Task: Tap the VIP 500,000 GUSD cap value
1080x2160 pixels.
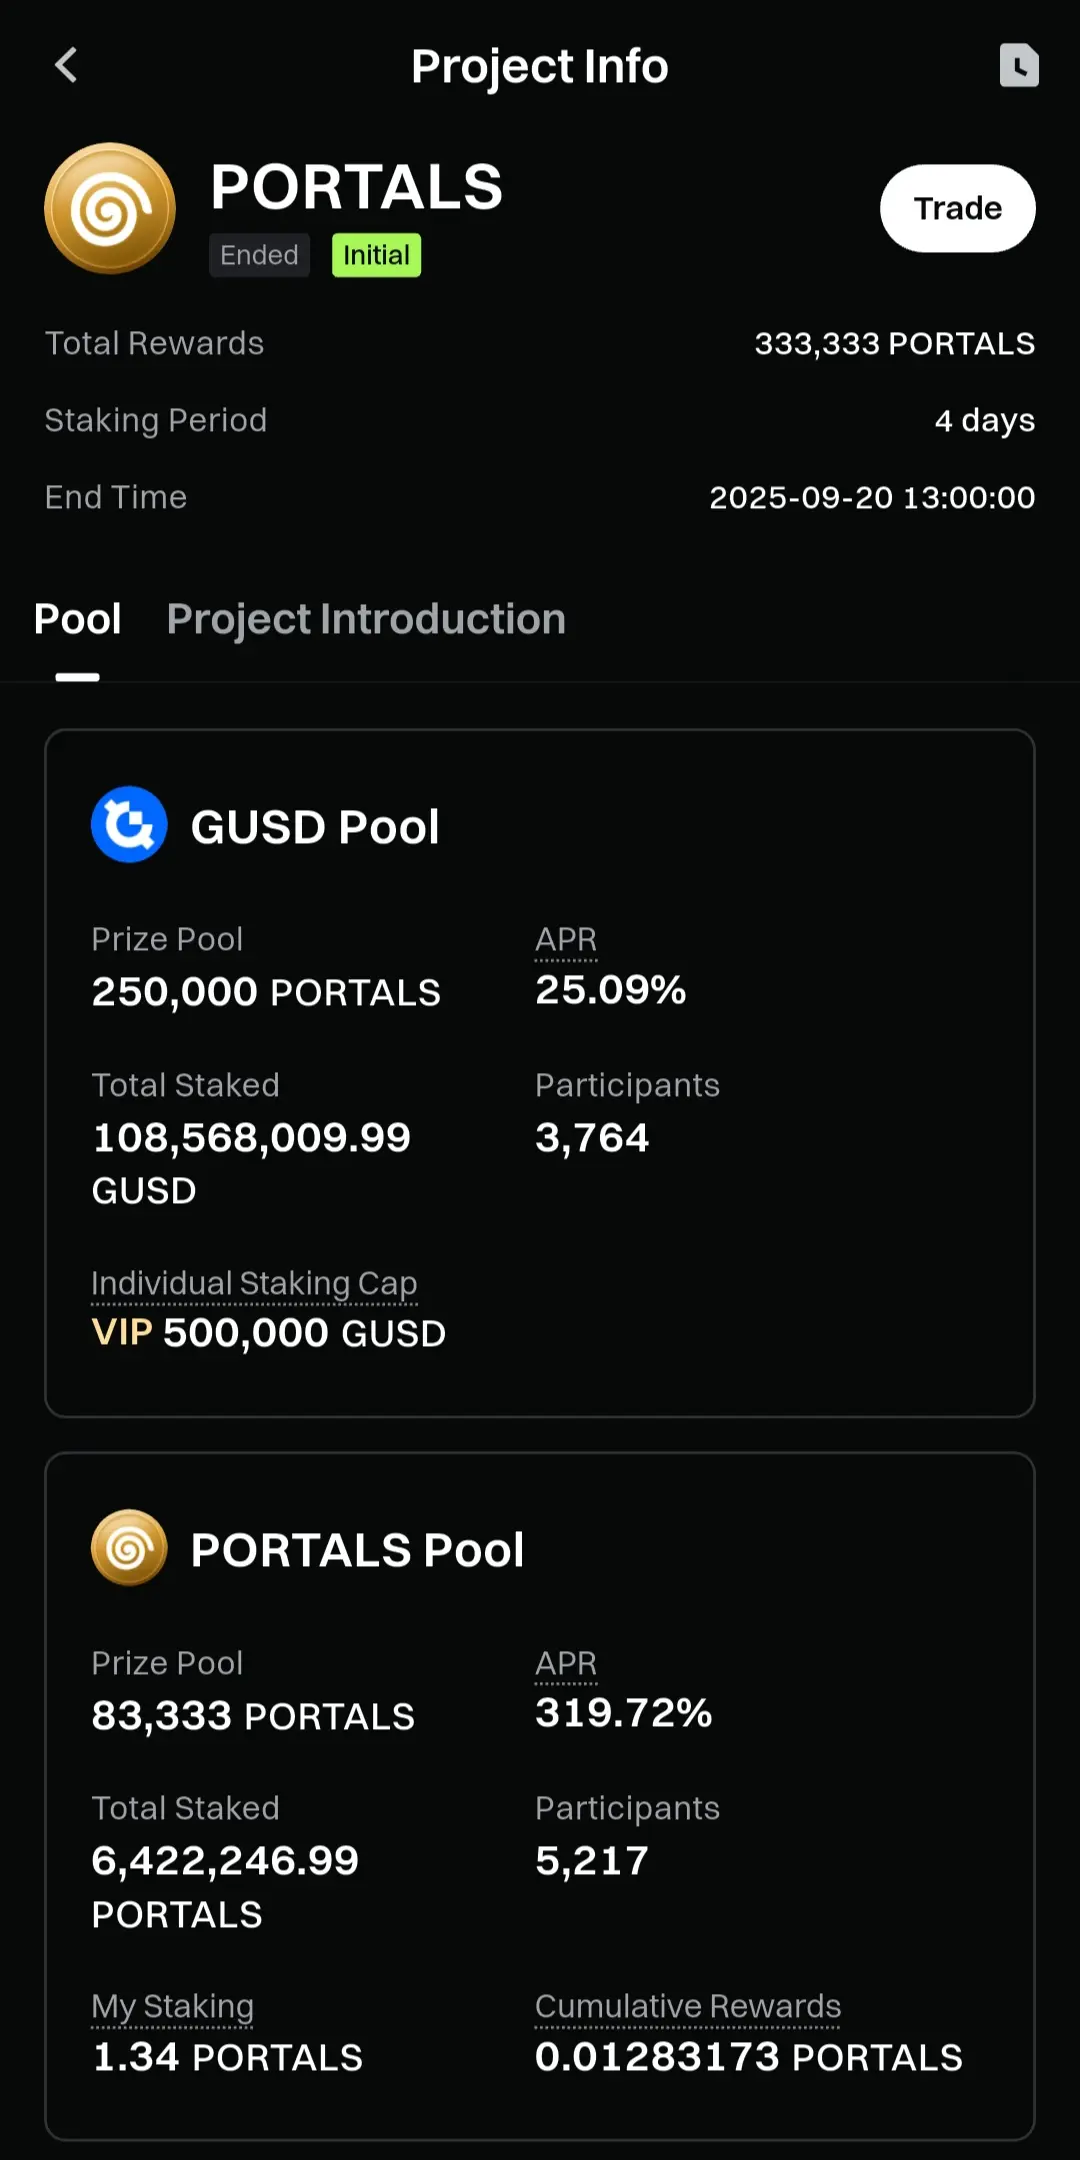Action: tap(268, 1333)
